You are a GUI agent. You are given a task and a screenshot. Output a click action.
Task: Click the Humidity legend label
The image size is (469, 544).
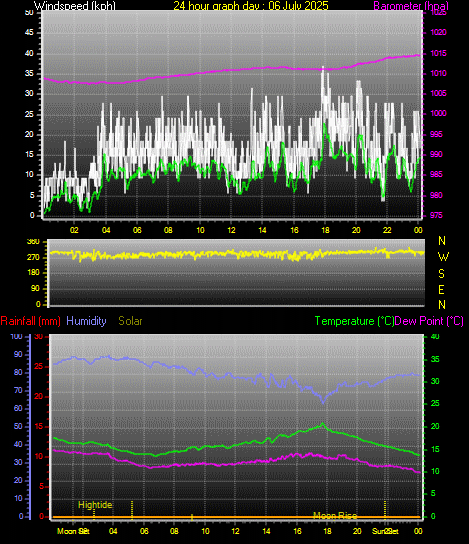[x=86, y=321]
